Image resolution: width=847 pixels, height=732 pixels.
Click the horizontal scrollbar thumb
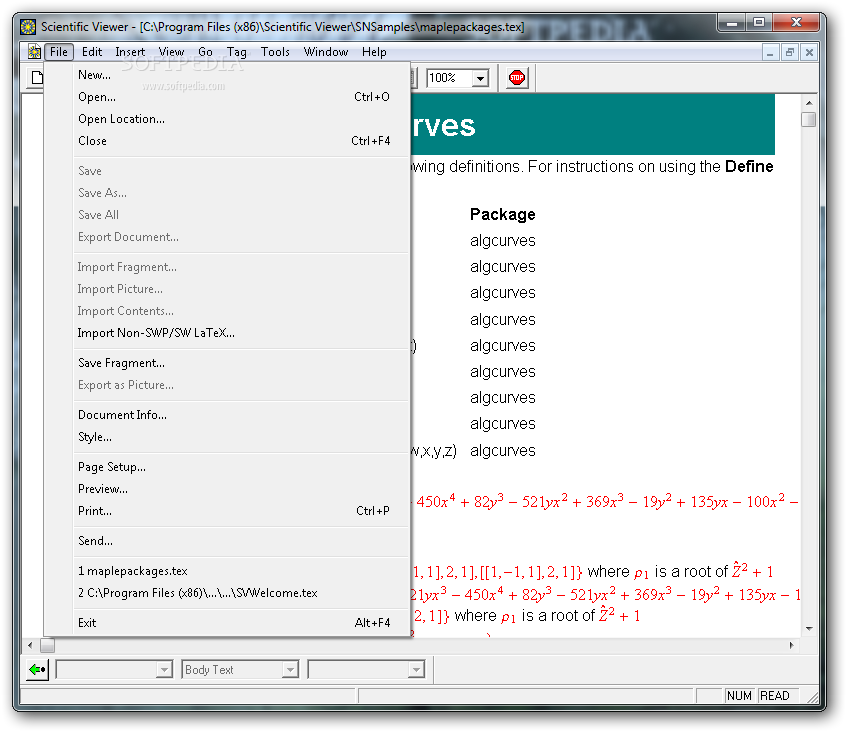pos(48,645)
